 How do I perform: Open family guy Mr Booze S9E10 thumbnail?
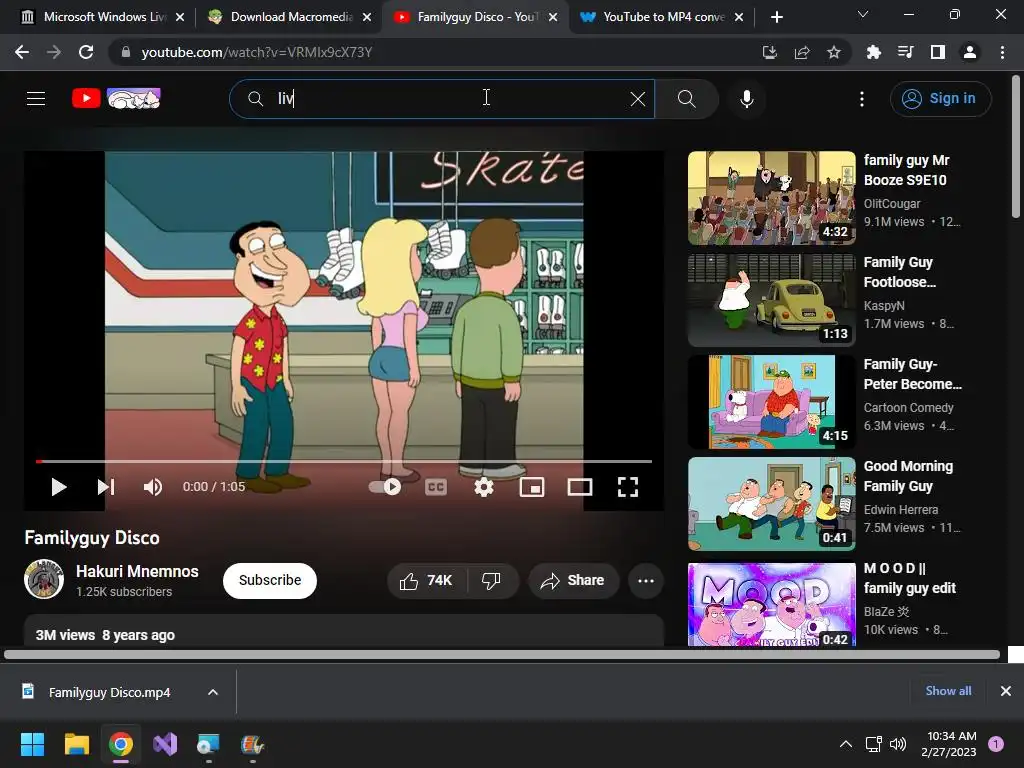[771, 198]
